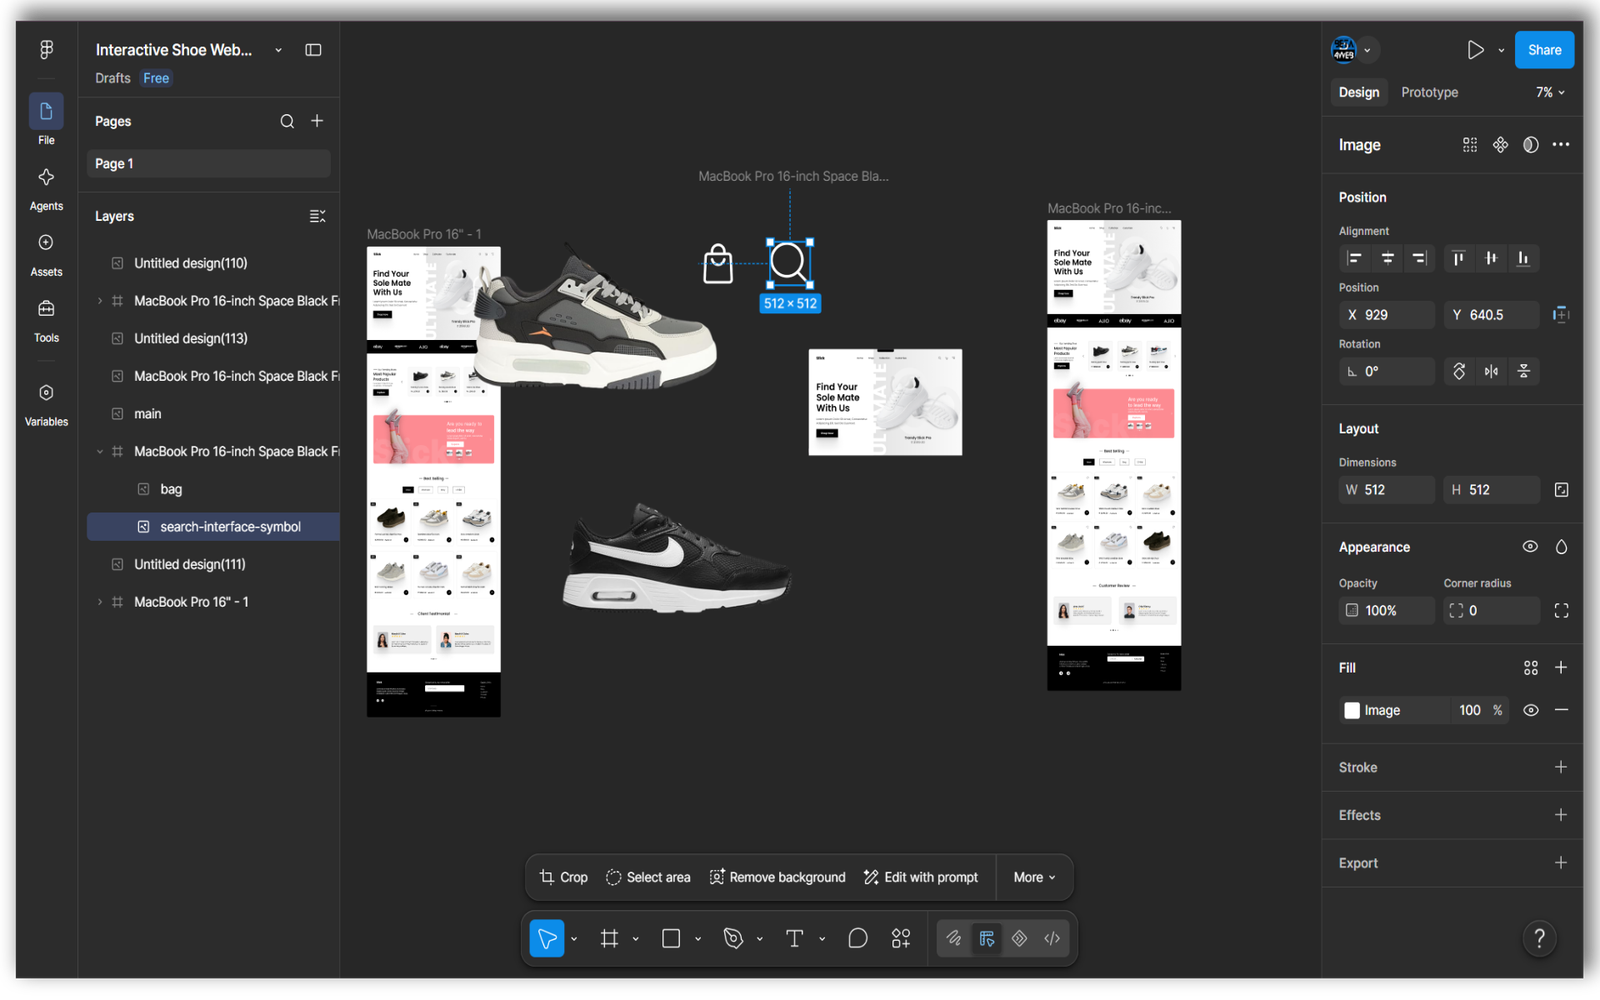Screen dimensions: 1600x1000
Task: Open the Variables panel
Action: (46, 404)
